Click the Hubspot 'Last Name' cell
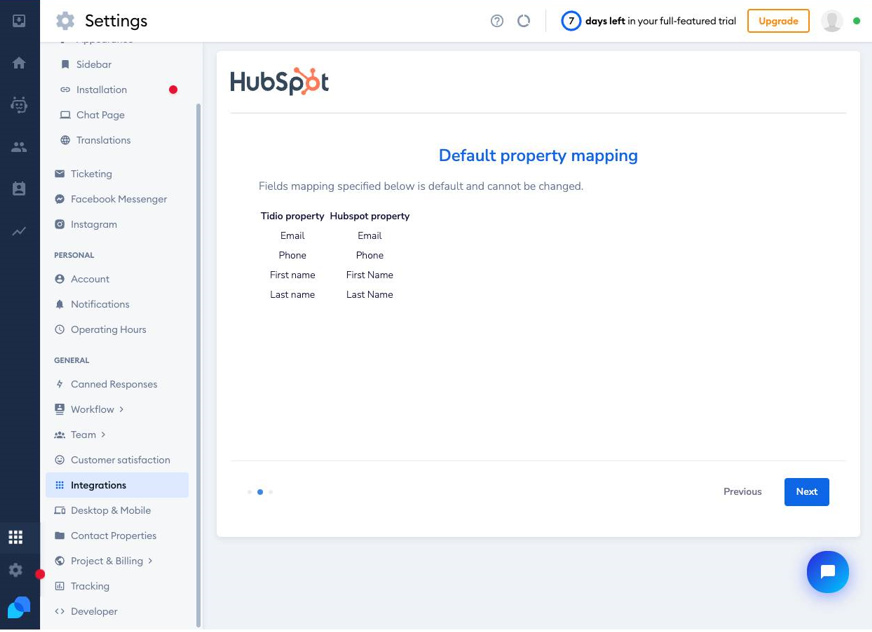The height and width of the screenshot is (632, 872). [x=369, y=295]
